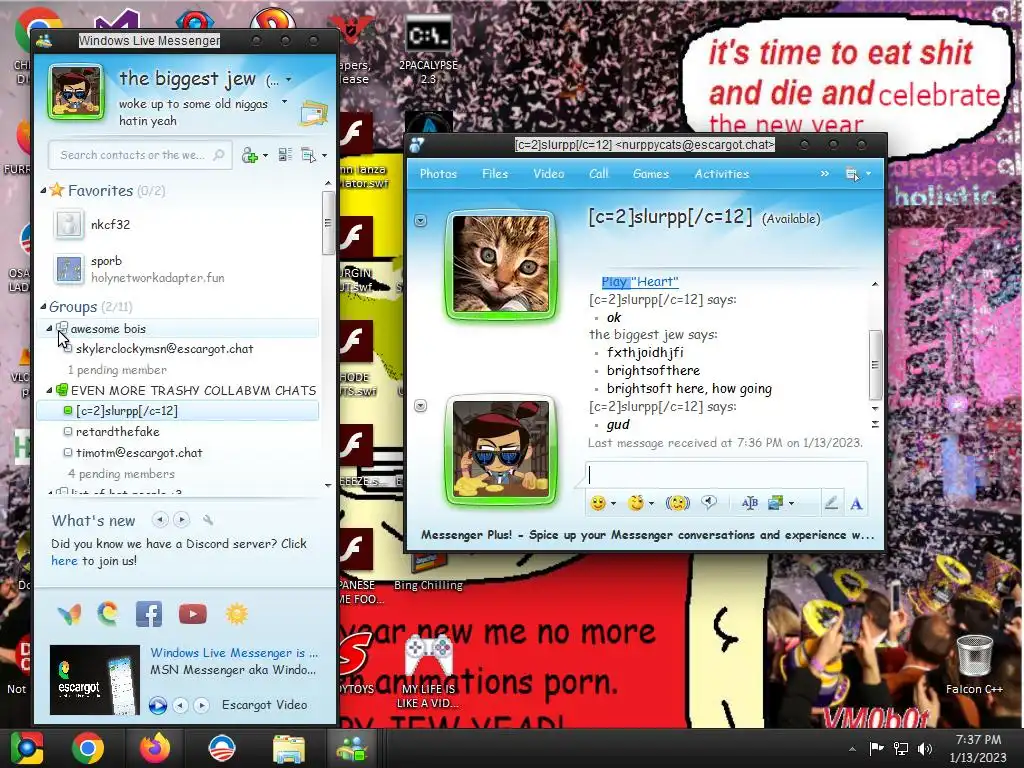Click the 'here' Discord link
Viewport: 1024px width, 768px height.
click(x=64, y=560)
